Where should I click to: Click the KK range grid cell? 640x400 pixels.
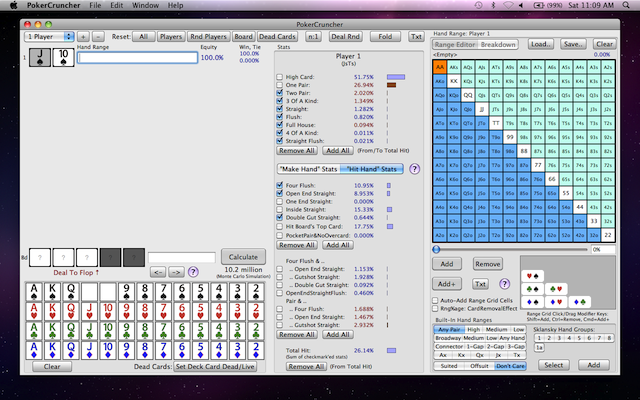click(x=453, y=81)
